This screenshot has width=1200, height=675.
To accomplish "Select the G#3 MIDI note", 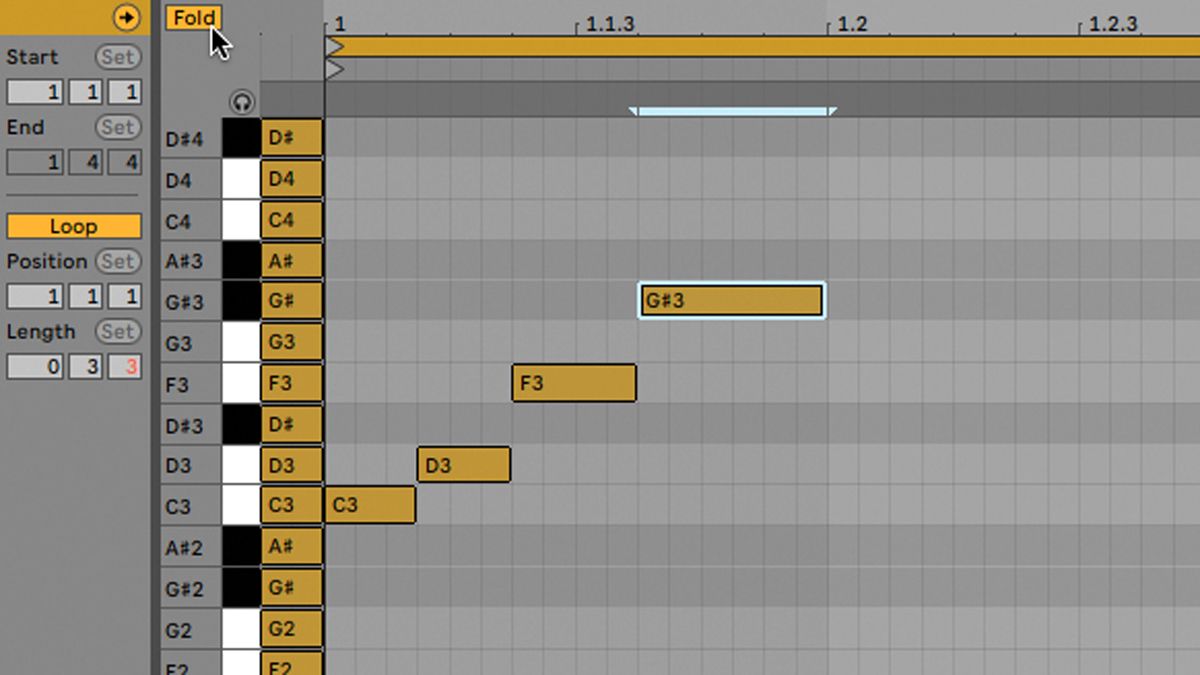I will pyautogui.click(x=731, y=299).
